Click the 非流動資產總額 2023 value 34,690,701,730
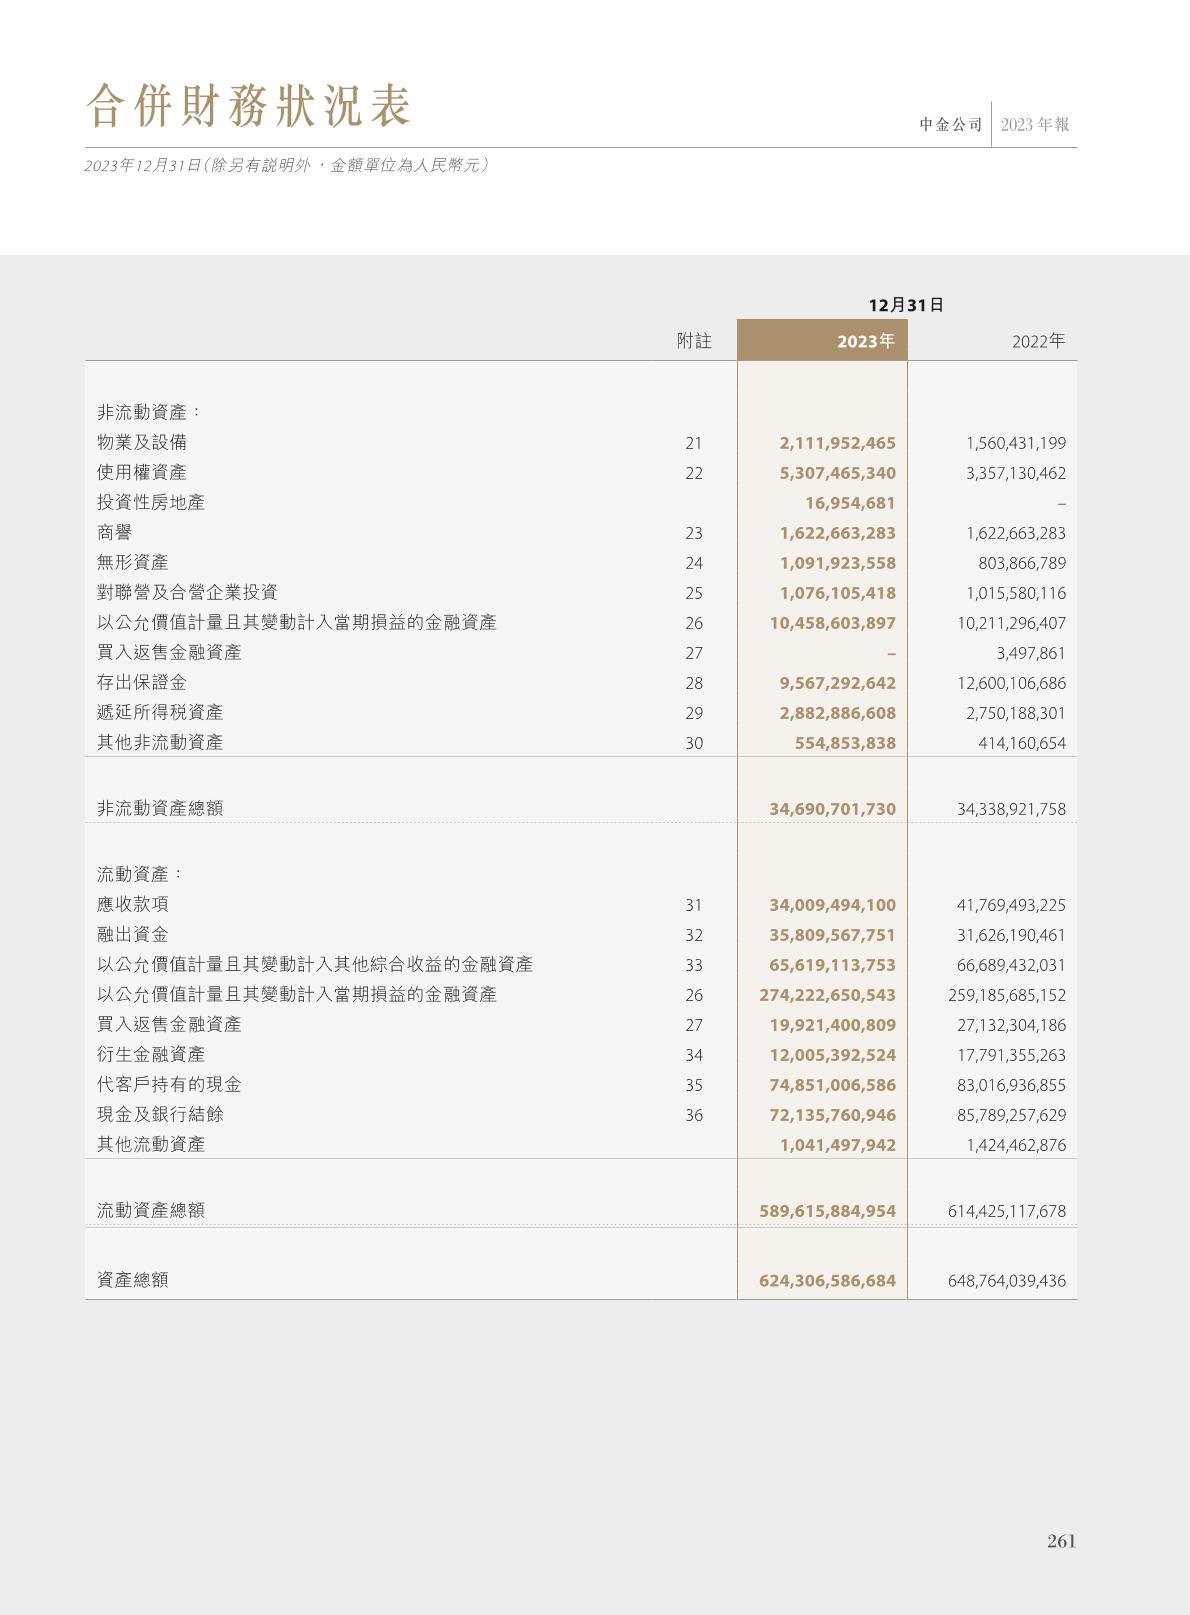 832,808
